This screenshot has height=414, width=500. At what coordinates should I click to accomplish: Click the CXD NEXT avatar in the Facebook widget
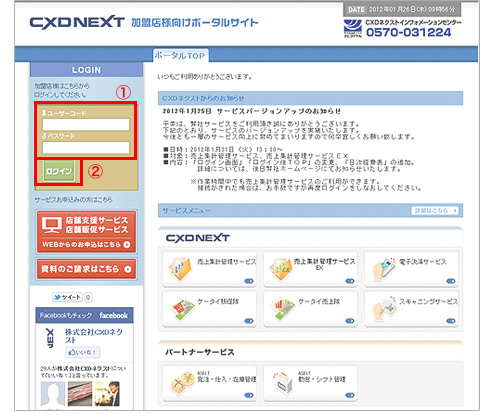(50, 338)
